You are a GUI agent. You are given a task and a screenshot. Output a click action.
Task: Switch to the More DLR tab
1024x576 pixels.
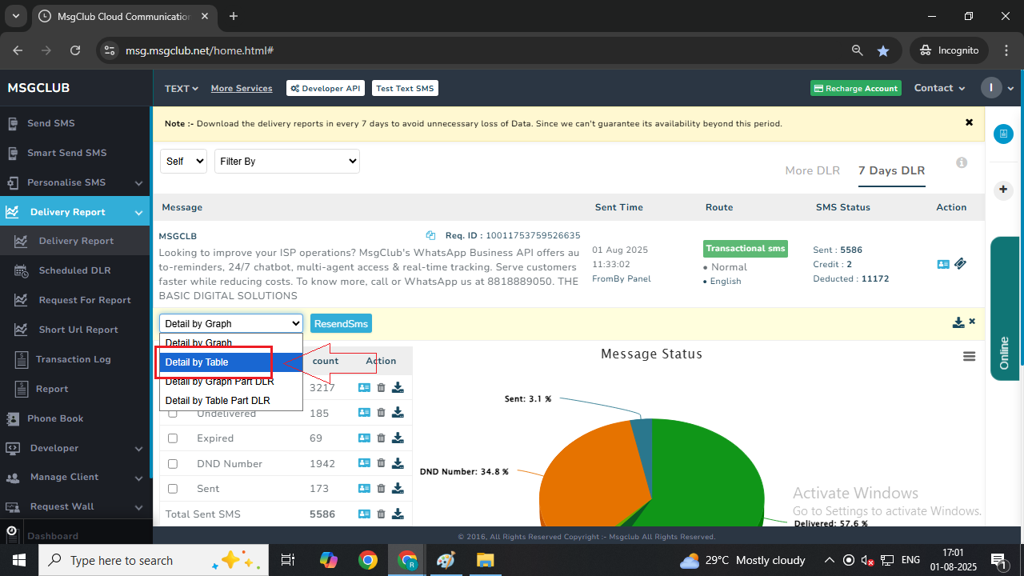[812, 170]
